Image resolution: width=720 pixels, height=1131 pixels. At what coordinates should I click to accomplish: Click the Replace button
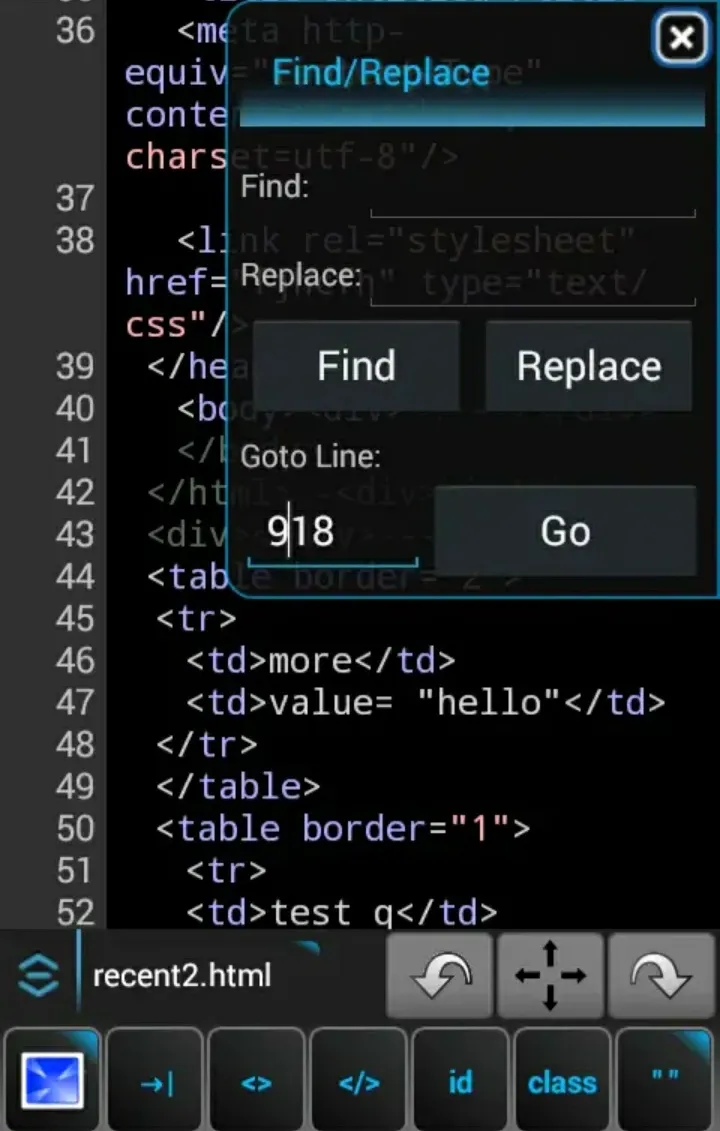589,366
